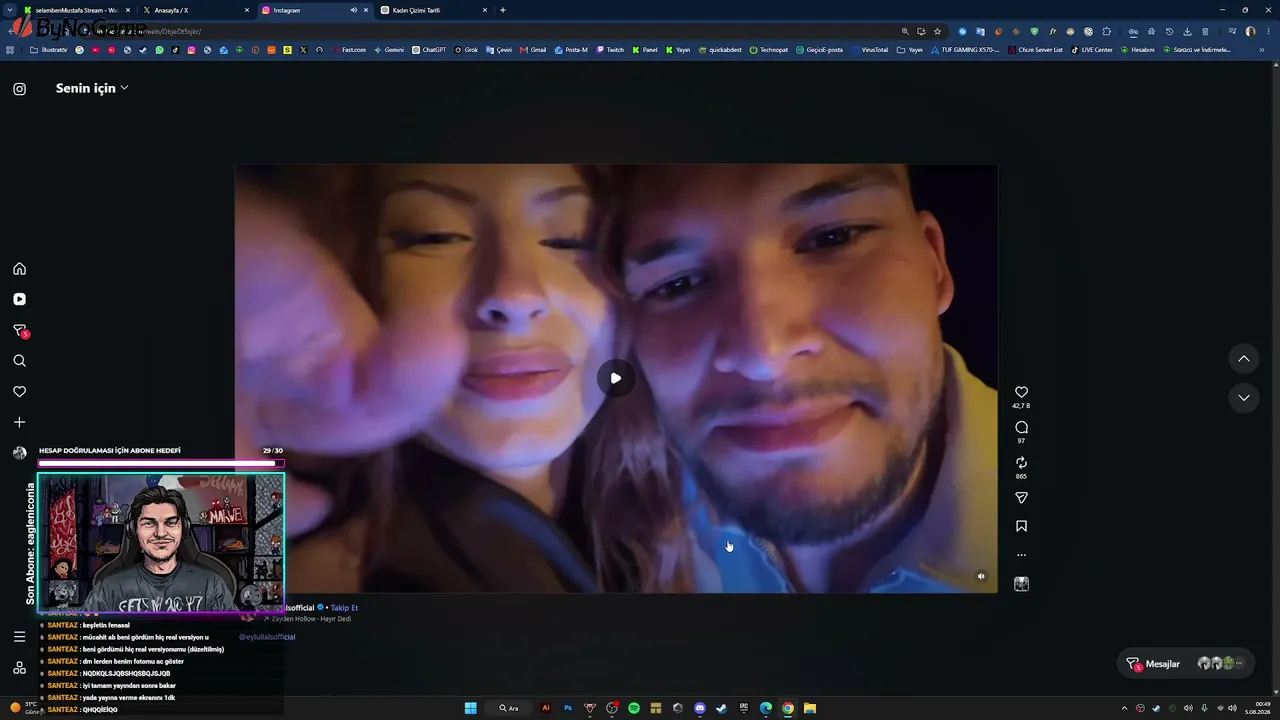Open Steam from the taskbar
Screen dimensions: 1280x720
[x=722, y=708]
